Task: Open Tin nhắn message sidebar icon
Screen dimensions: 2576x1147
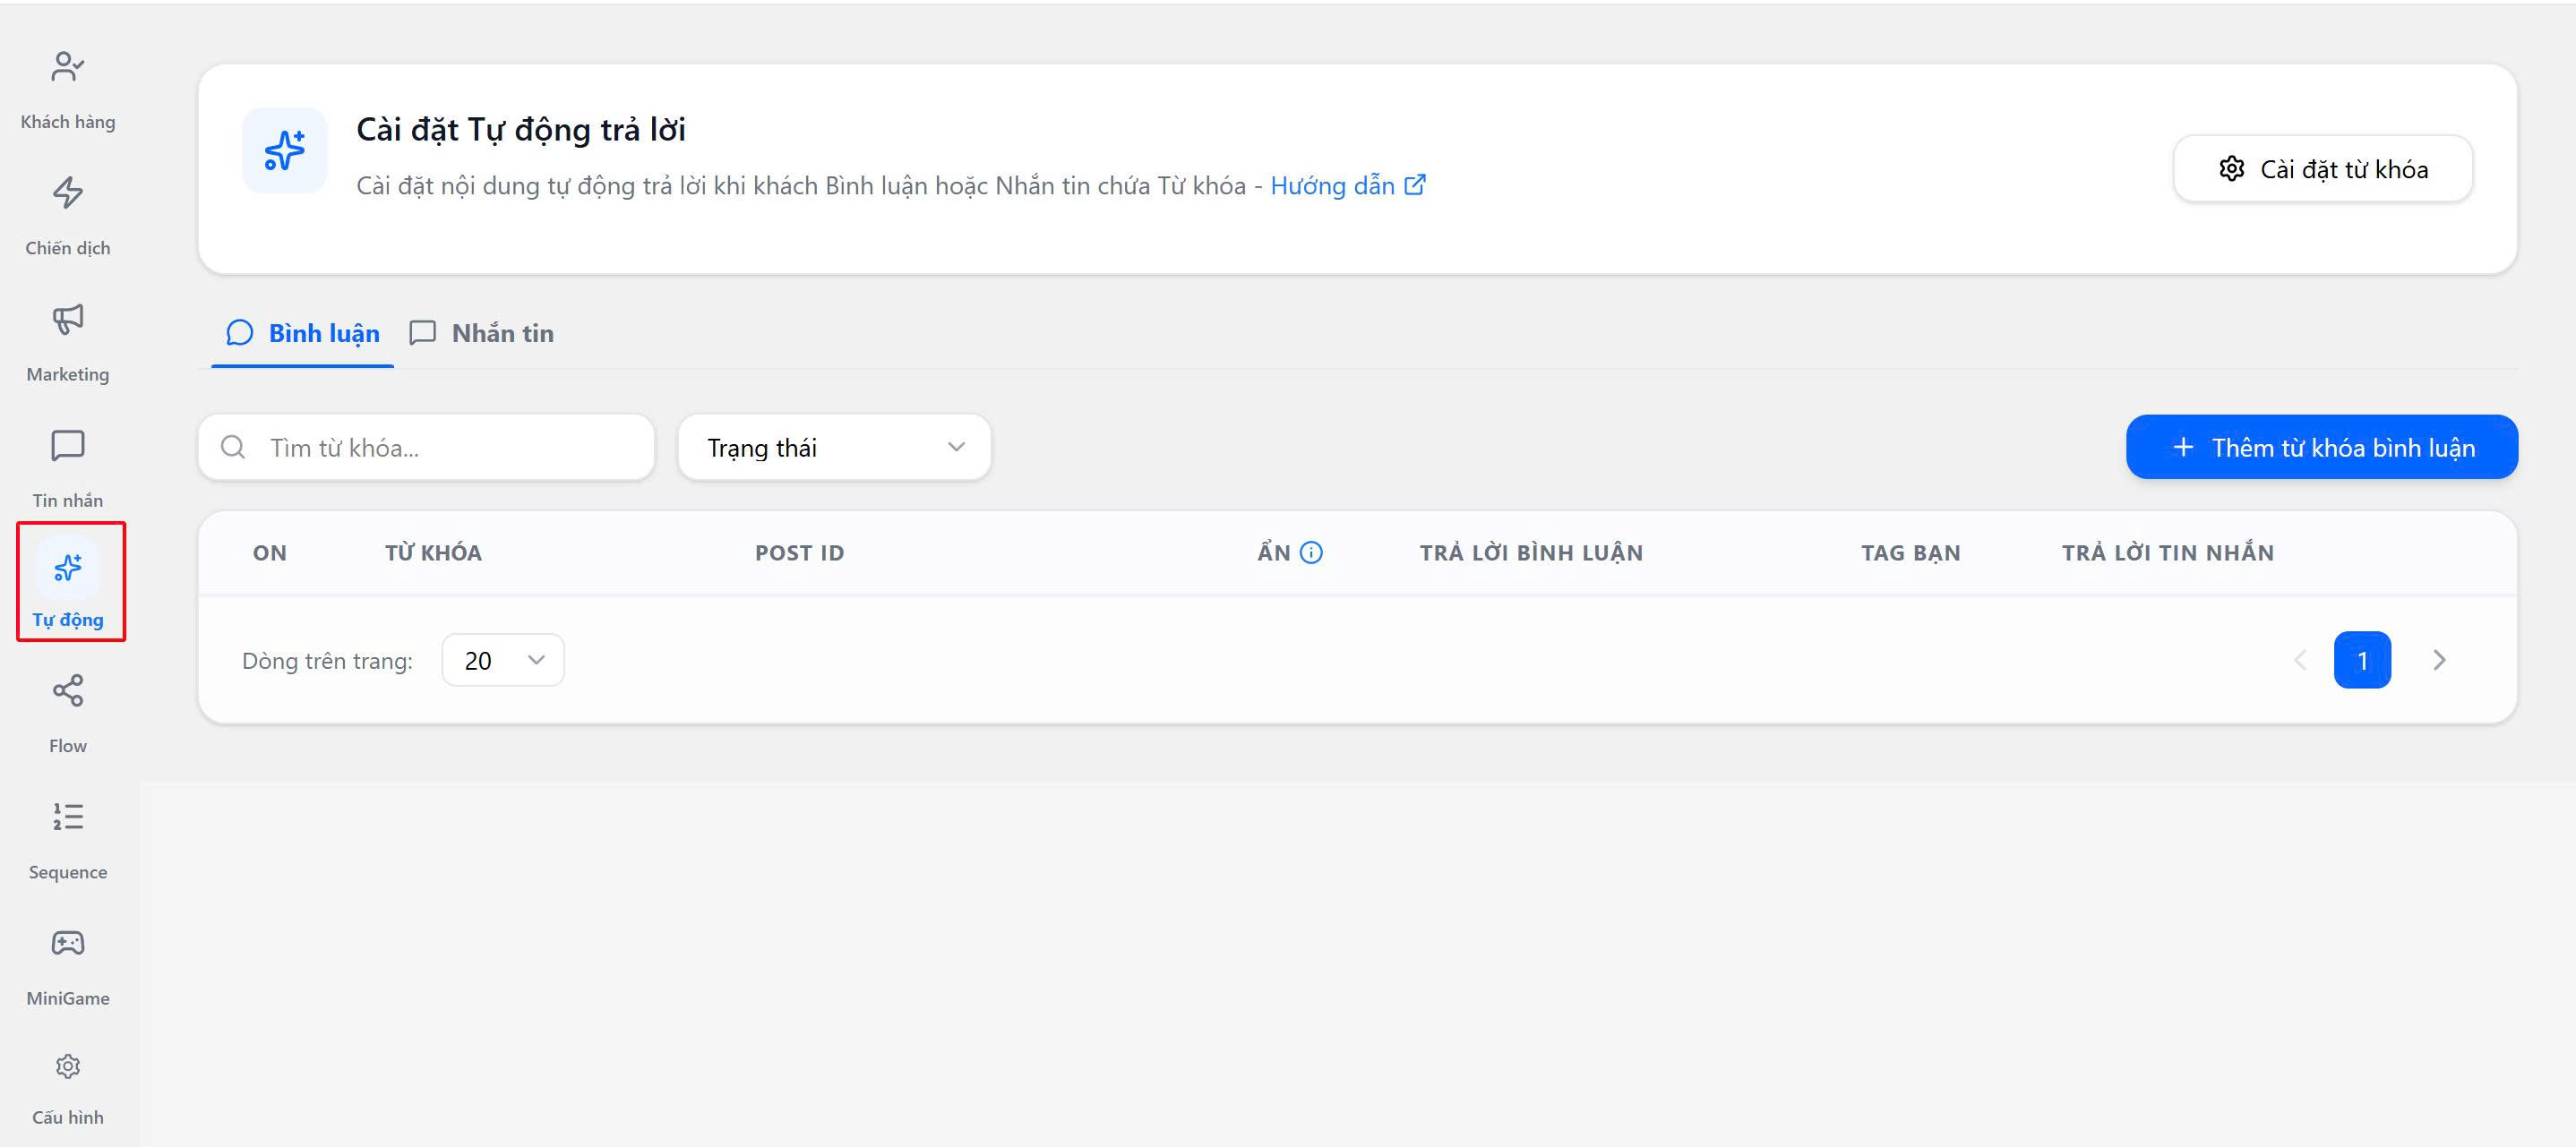Action: click(x=67, y=446)
